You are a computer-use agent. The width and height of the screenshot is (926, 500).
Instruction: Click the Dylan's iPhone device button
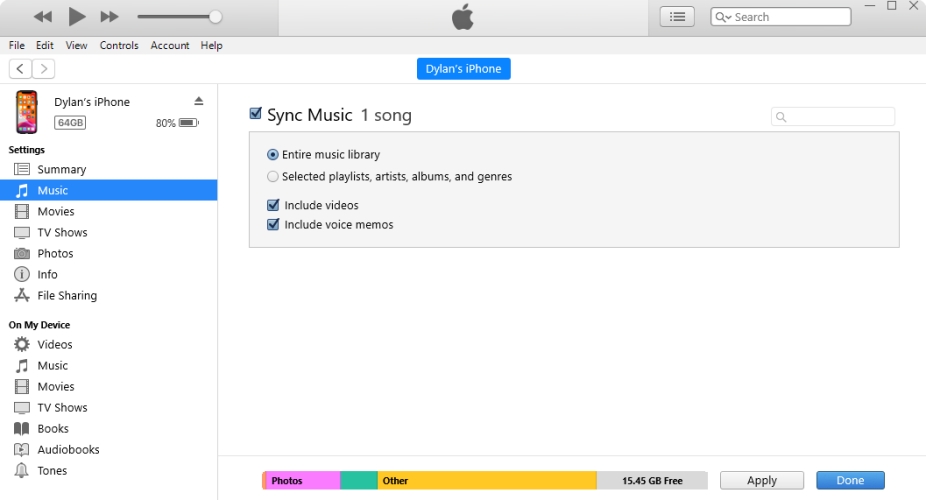(x=464, y=68)
